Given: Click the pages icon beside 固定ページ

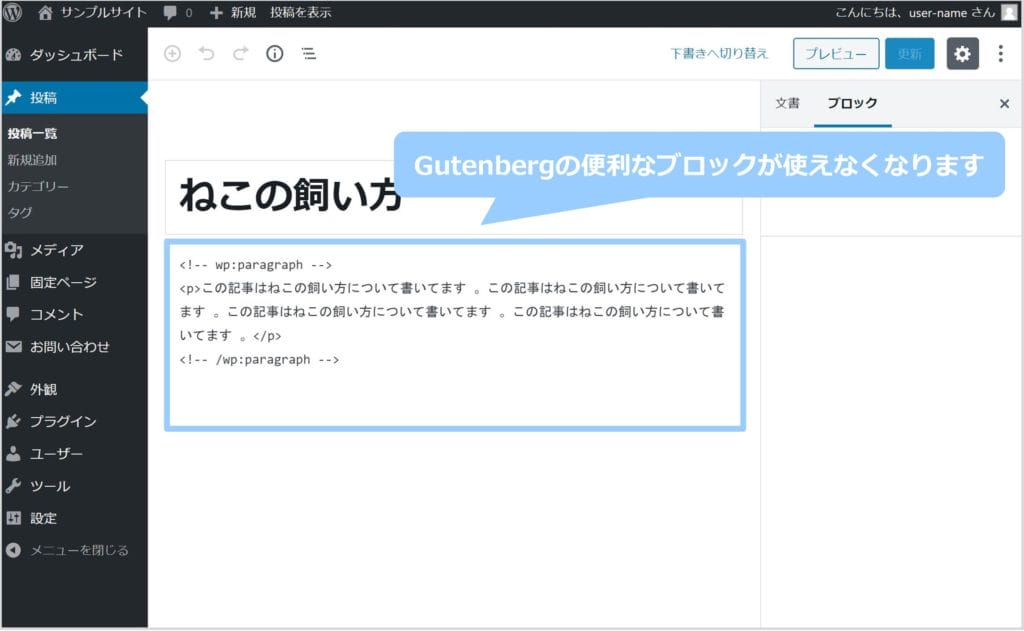Looking at the screenshot, I should point(14,282).
